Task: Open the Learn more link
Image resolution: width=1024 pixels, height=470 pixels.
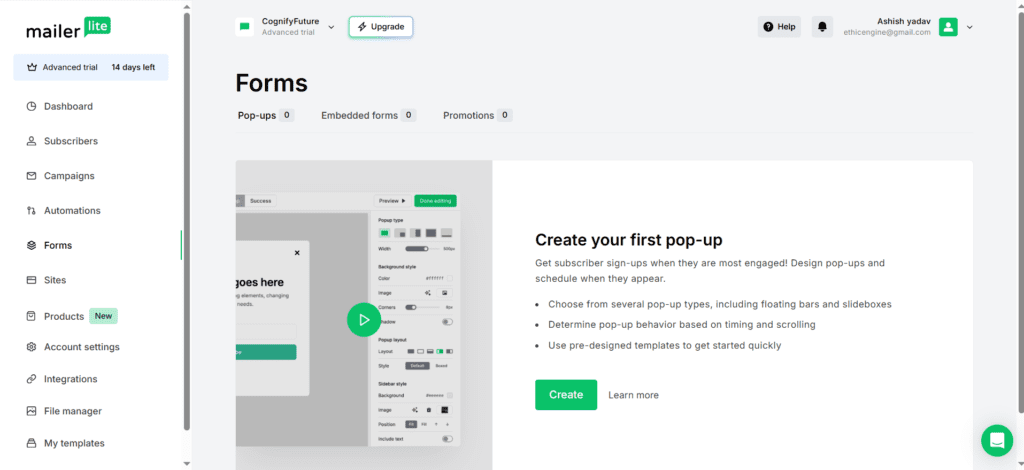Action: (x=633, y=395)
